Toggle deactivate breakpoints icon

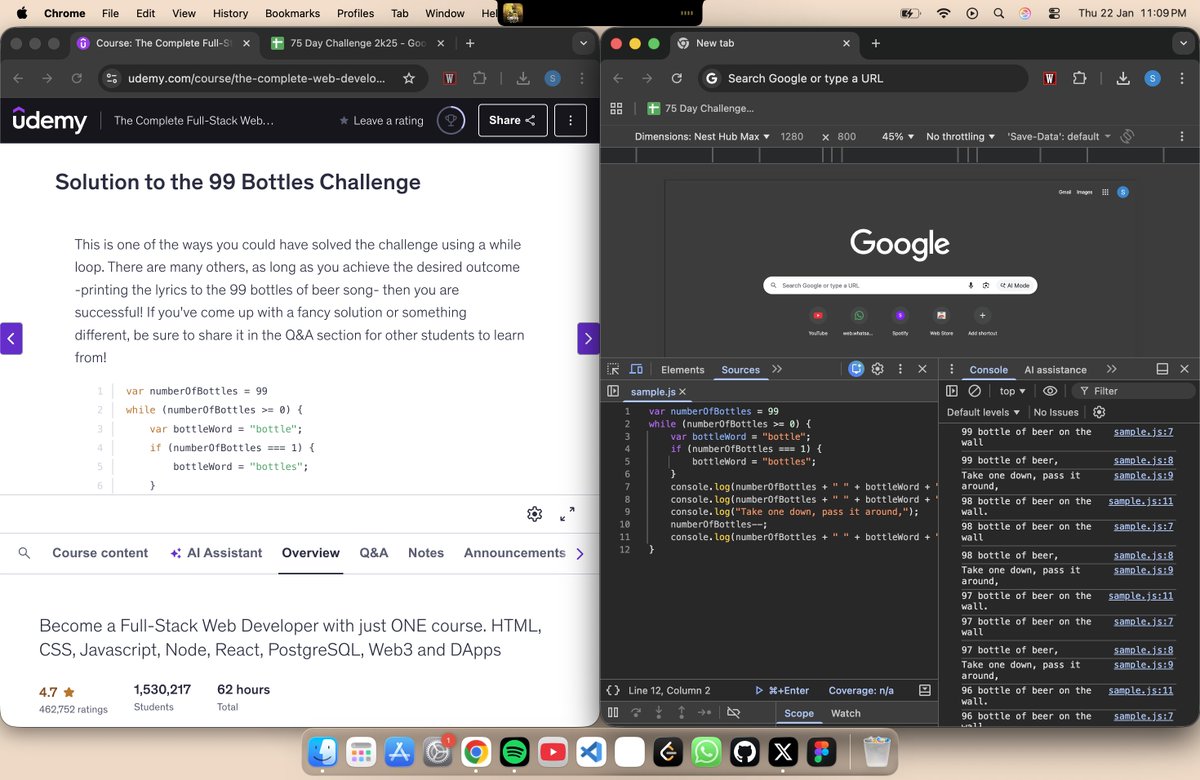click(x=733, y=713)
